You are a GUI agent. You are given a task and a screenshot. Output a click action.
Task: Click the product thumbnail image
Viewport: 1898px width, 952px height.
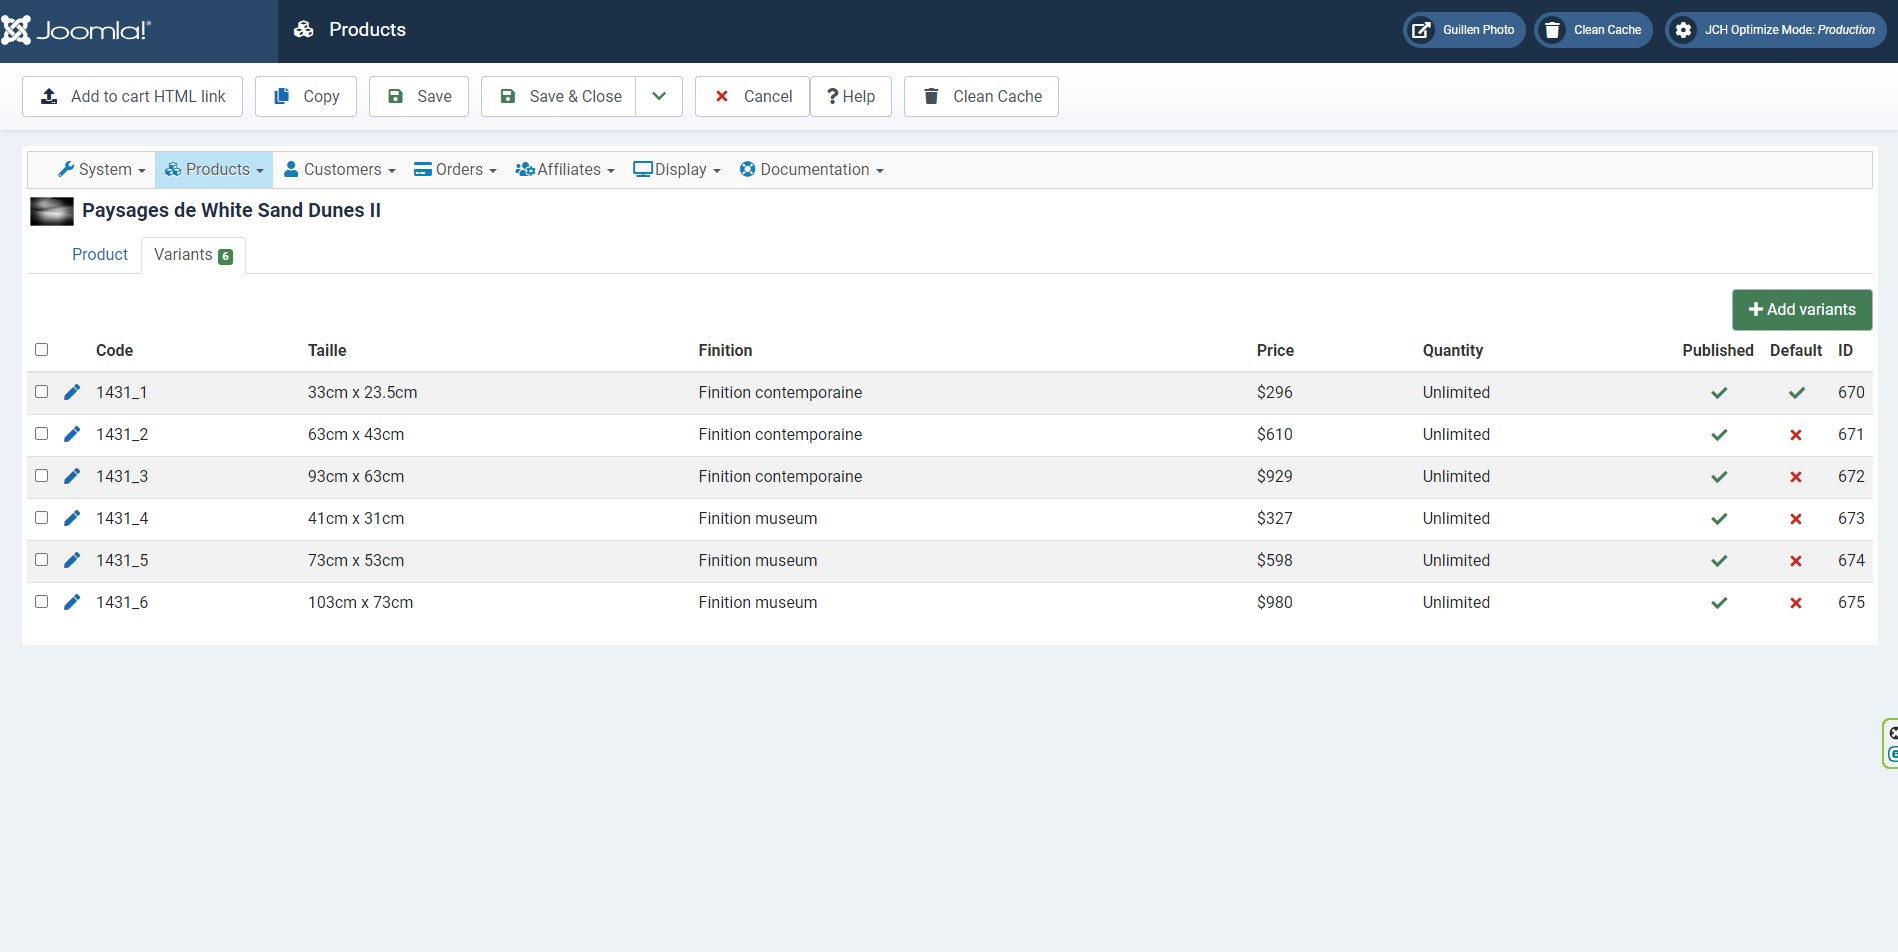coord(52,211)
